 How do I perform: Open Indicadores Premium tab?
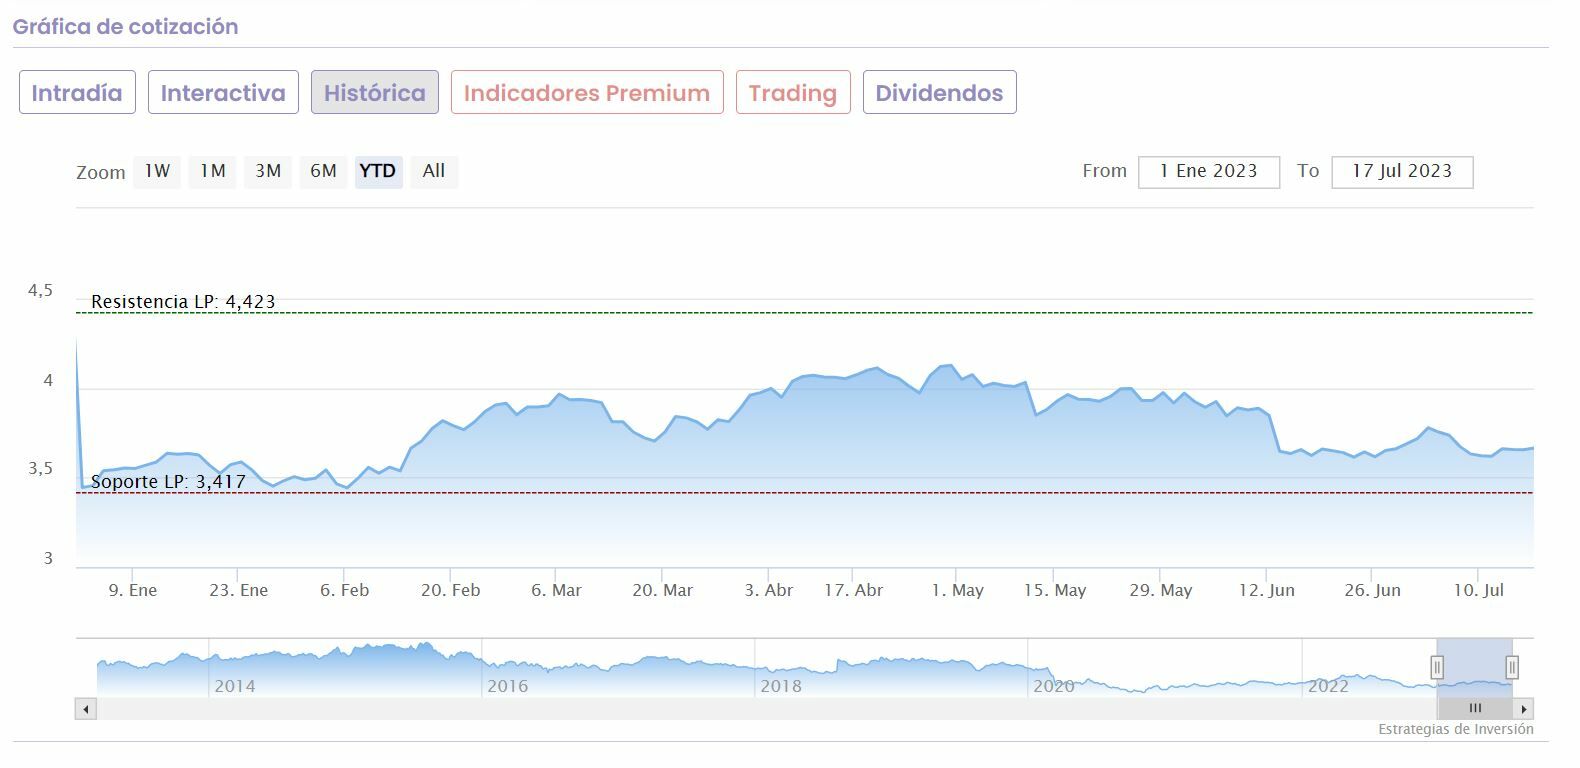[x=587, y=92]
